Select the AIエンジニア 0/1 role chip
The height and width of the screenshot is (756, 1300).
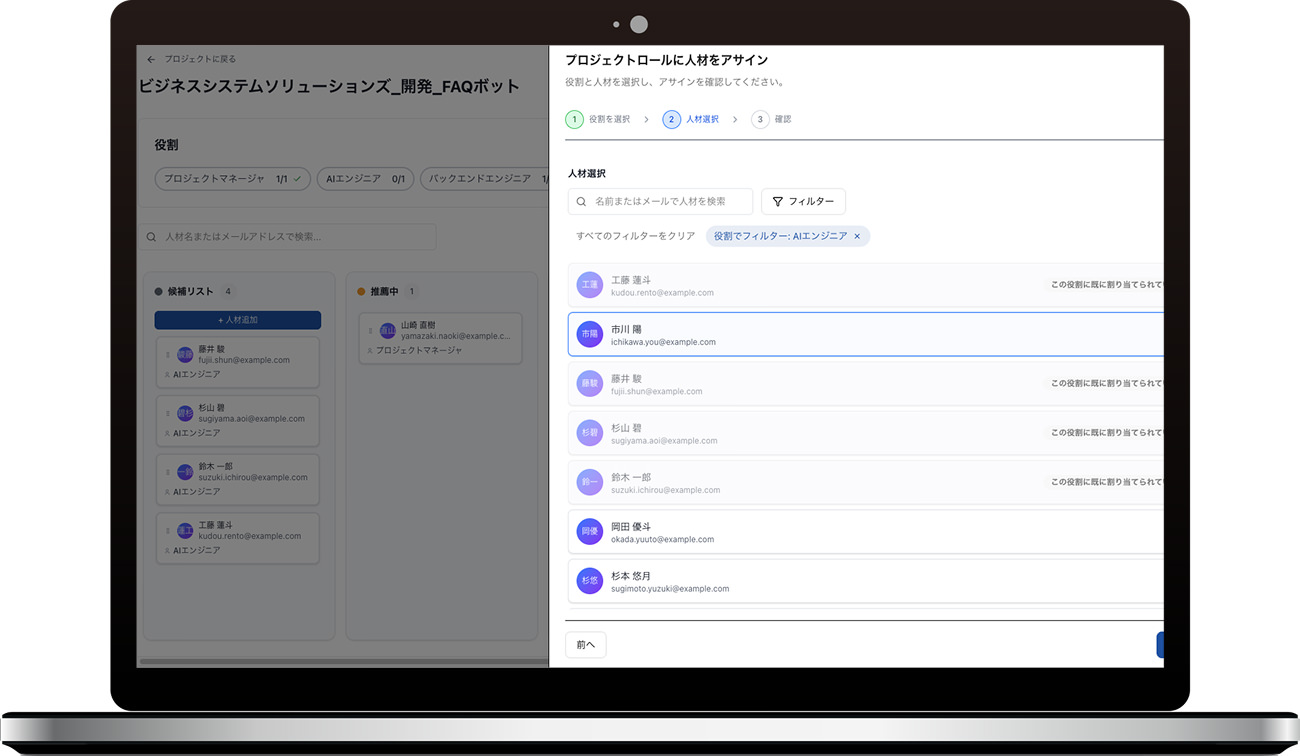[x=365, y=179]
